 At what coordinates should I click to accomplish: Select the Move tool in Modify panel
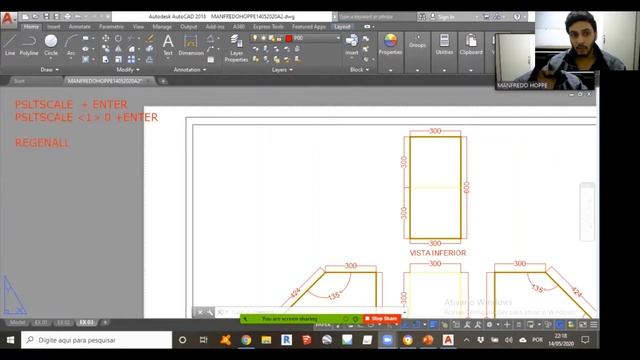[x=106, y=38]
